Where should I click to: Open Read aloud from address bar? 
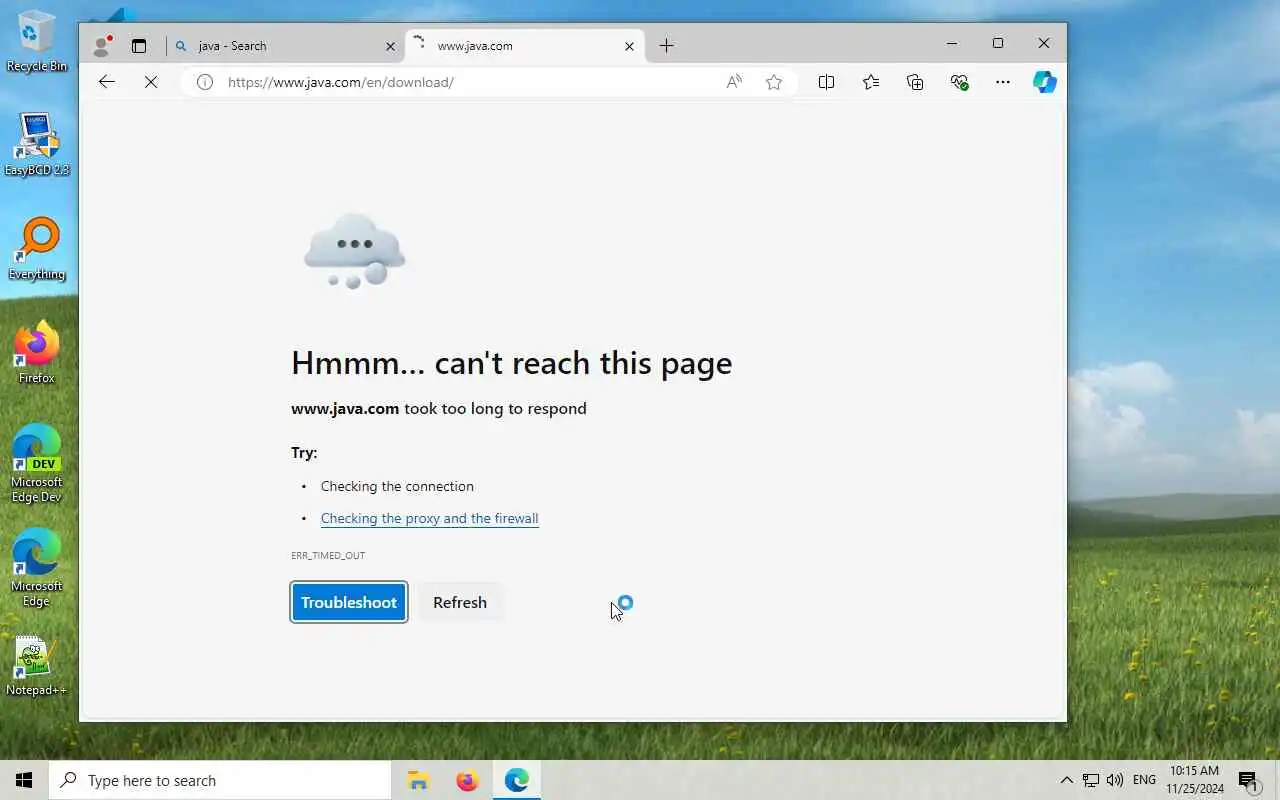734,82
